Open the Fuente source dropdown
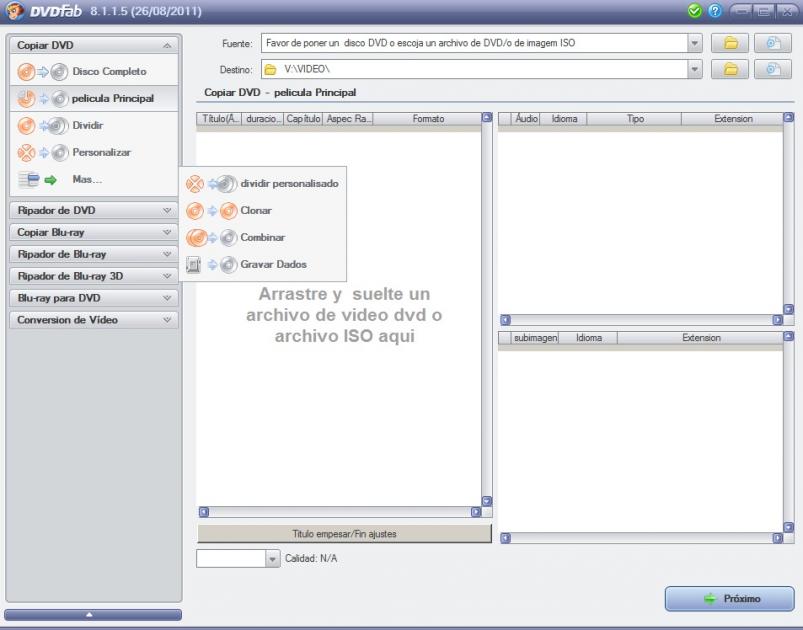Viewport: 803px width, 630px height. [694, 43]
